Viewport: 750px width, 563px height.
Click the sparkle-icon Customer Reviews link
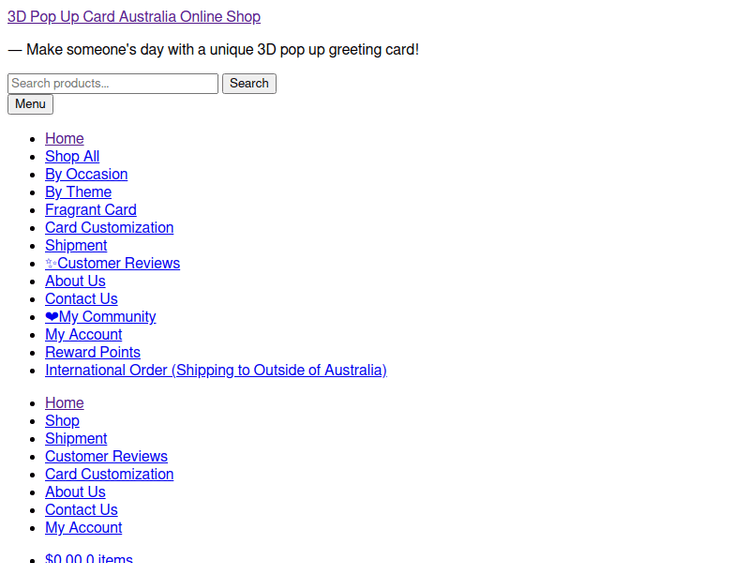click(112, 263)
